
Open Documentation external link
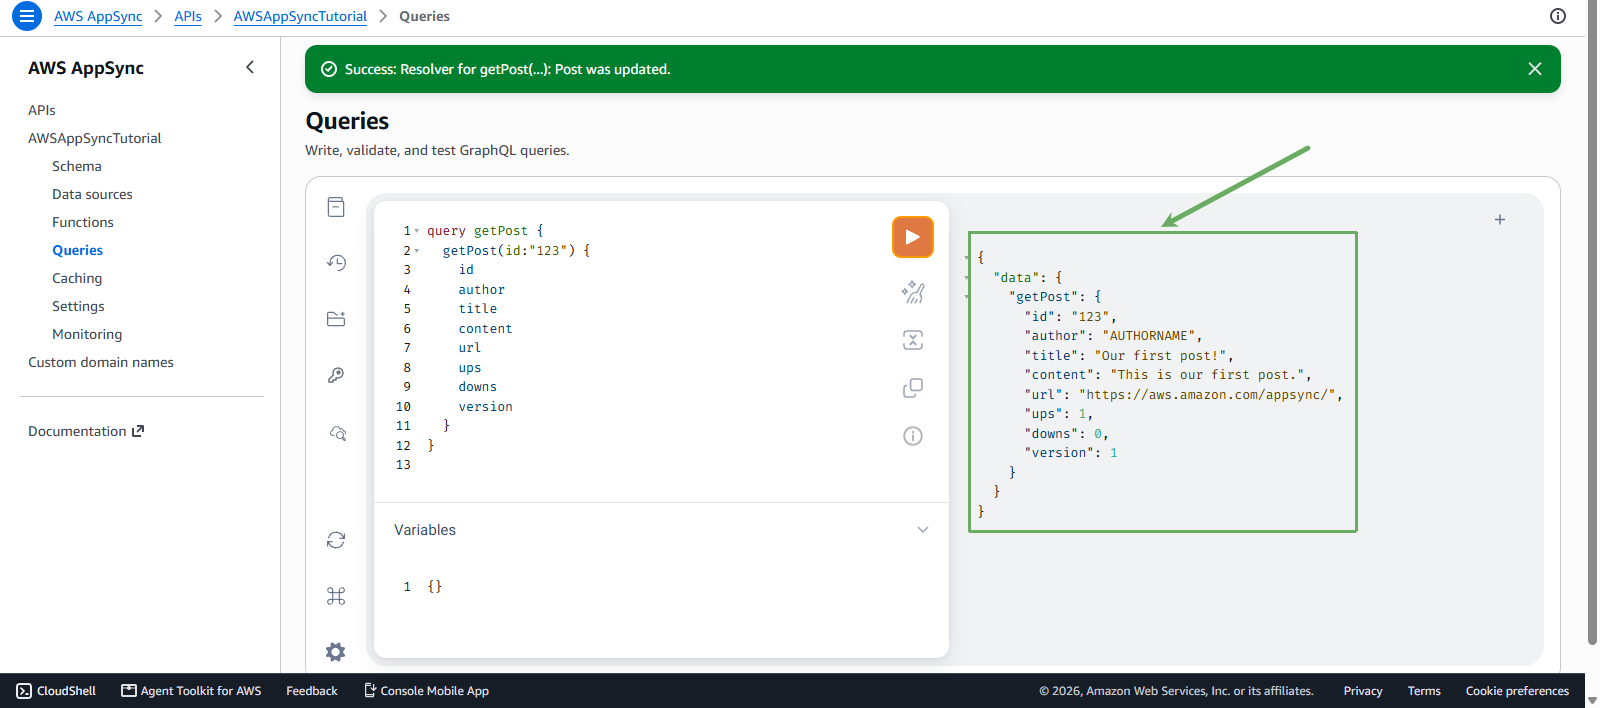[86, 431]
